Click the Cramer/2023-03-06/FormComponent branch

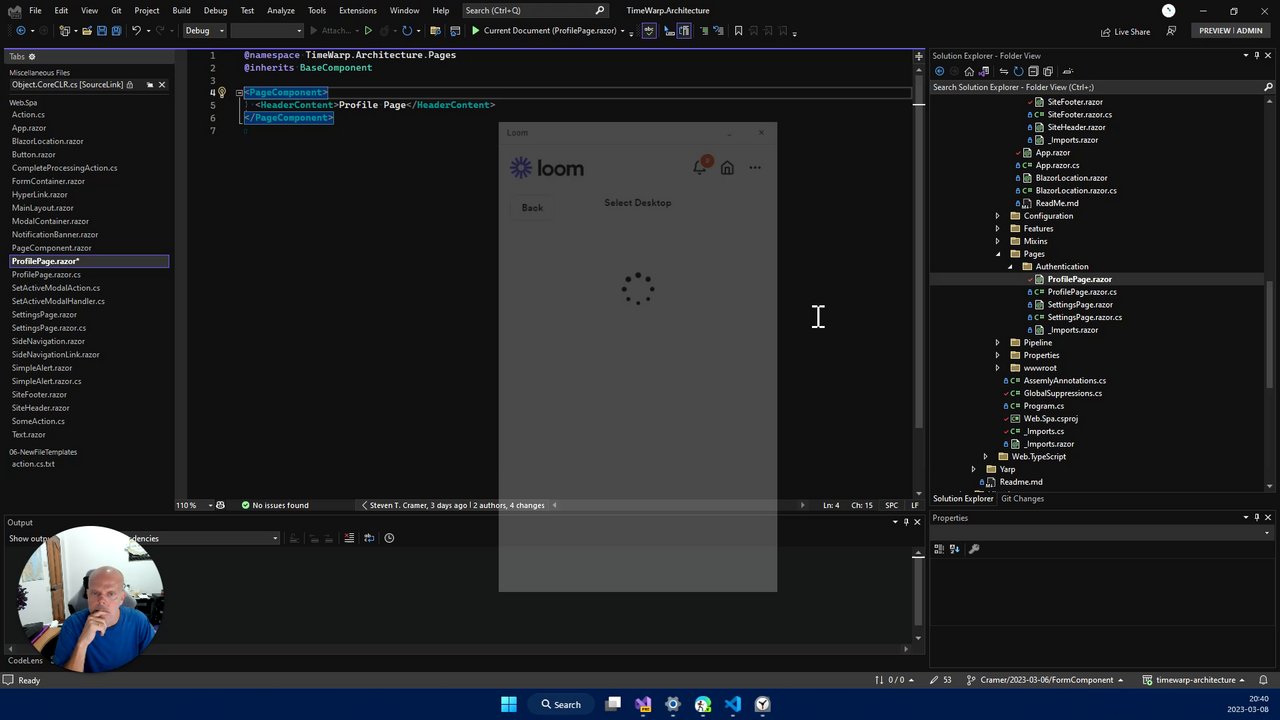[1046, 680]
